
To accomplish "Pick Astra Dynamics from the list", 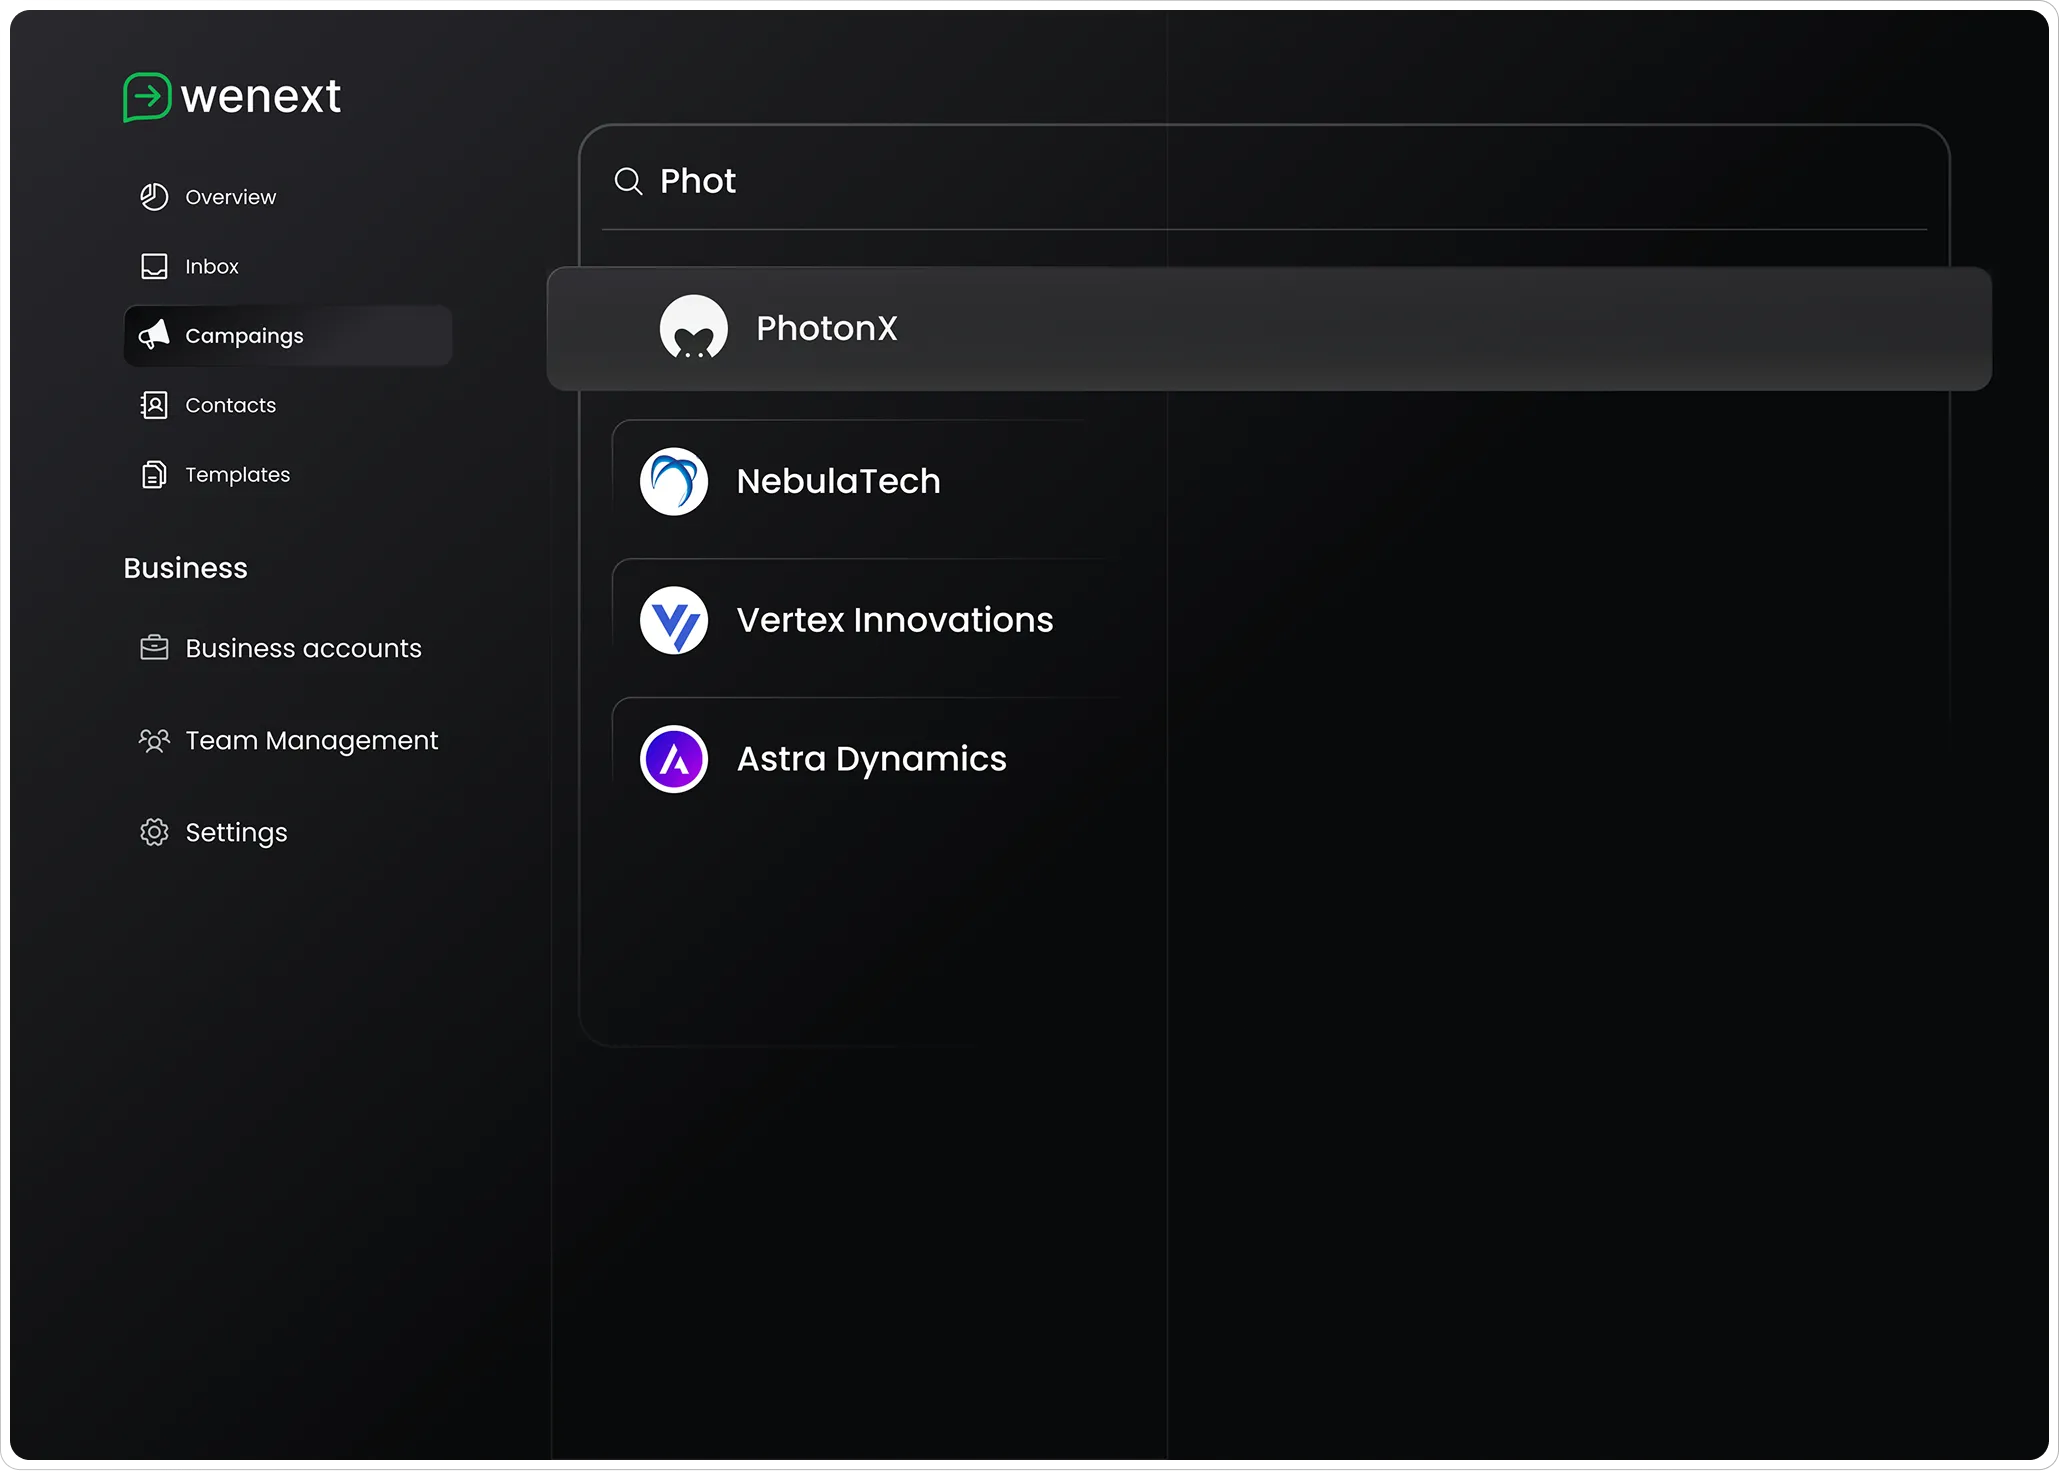I will [871, 759].
